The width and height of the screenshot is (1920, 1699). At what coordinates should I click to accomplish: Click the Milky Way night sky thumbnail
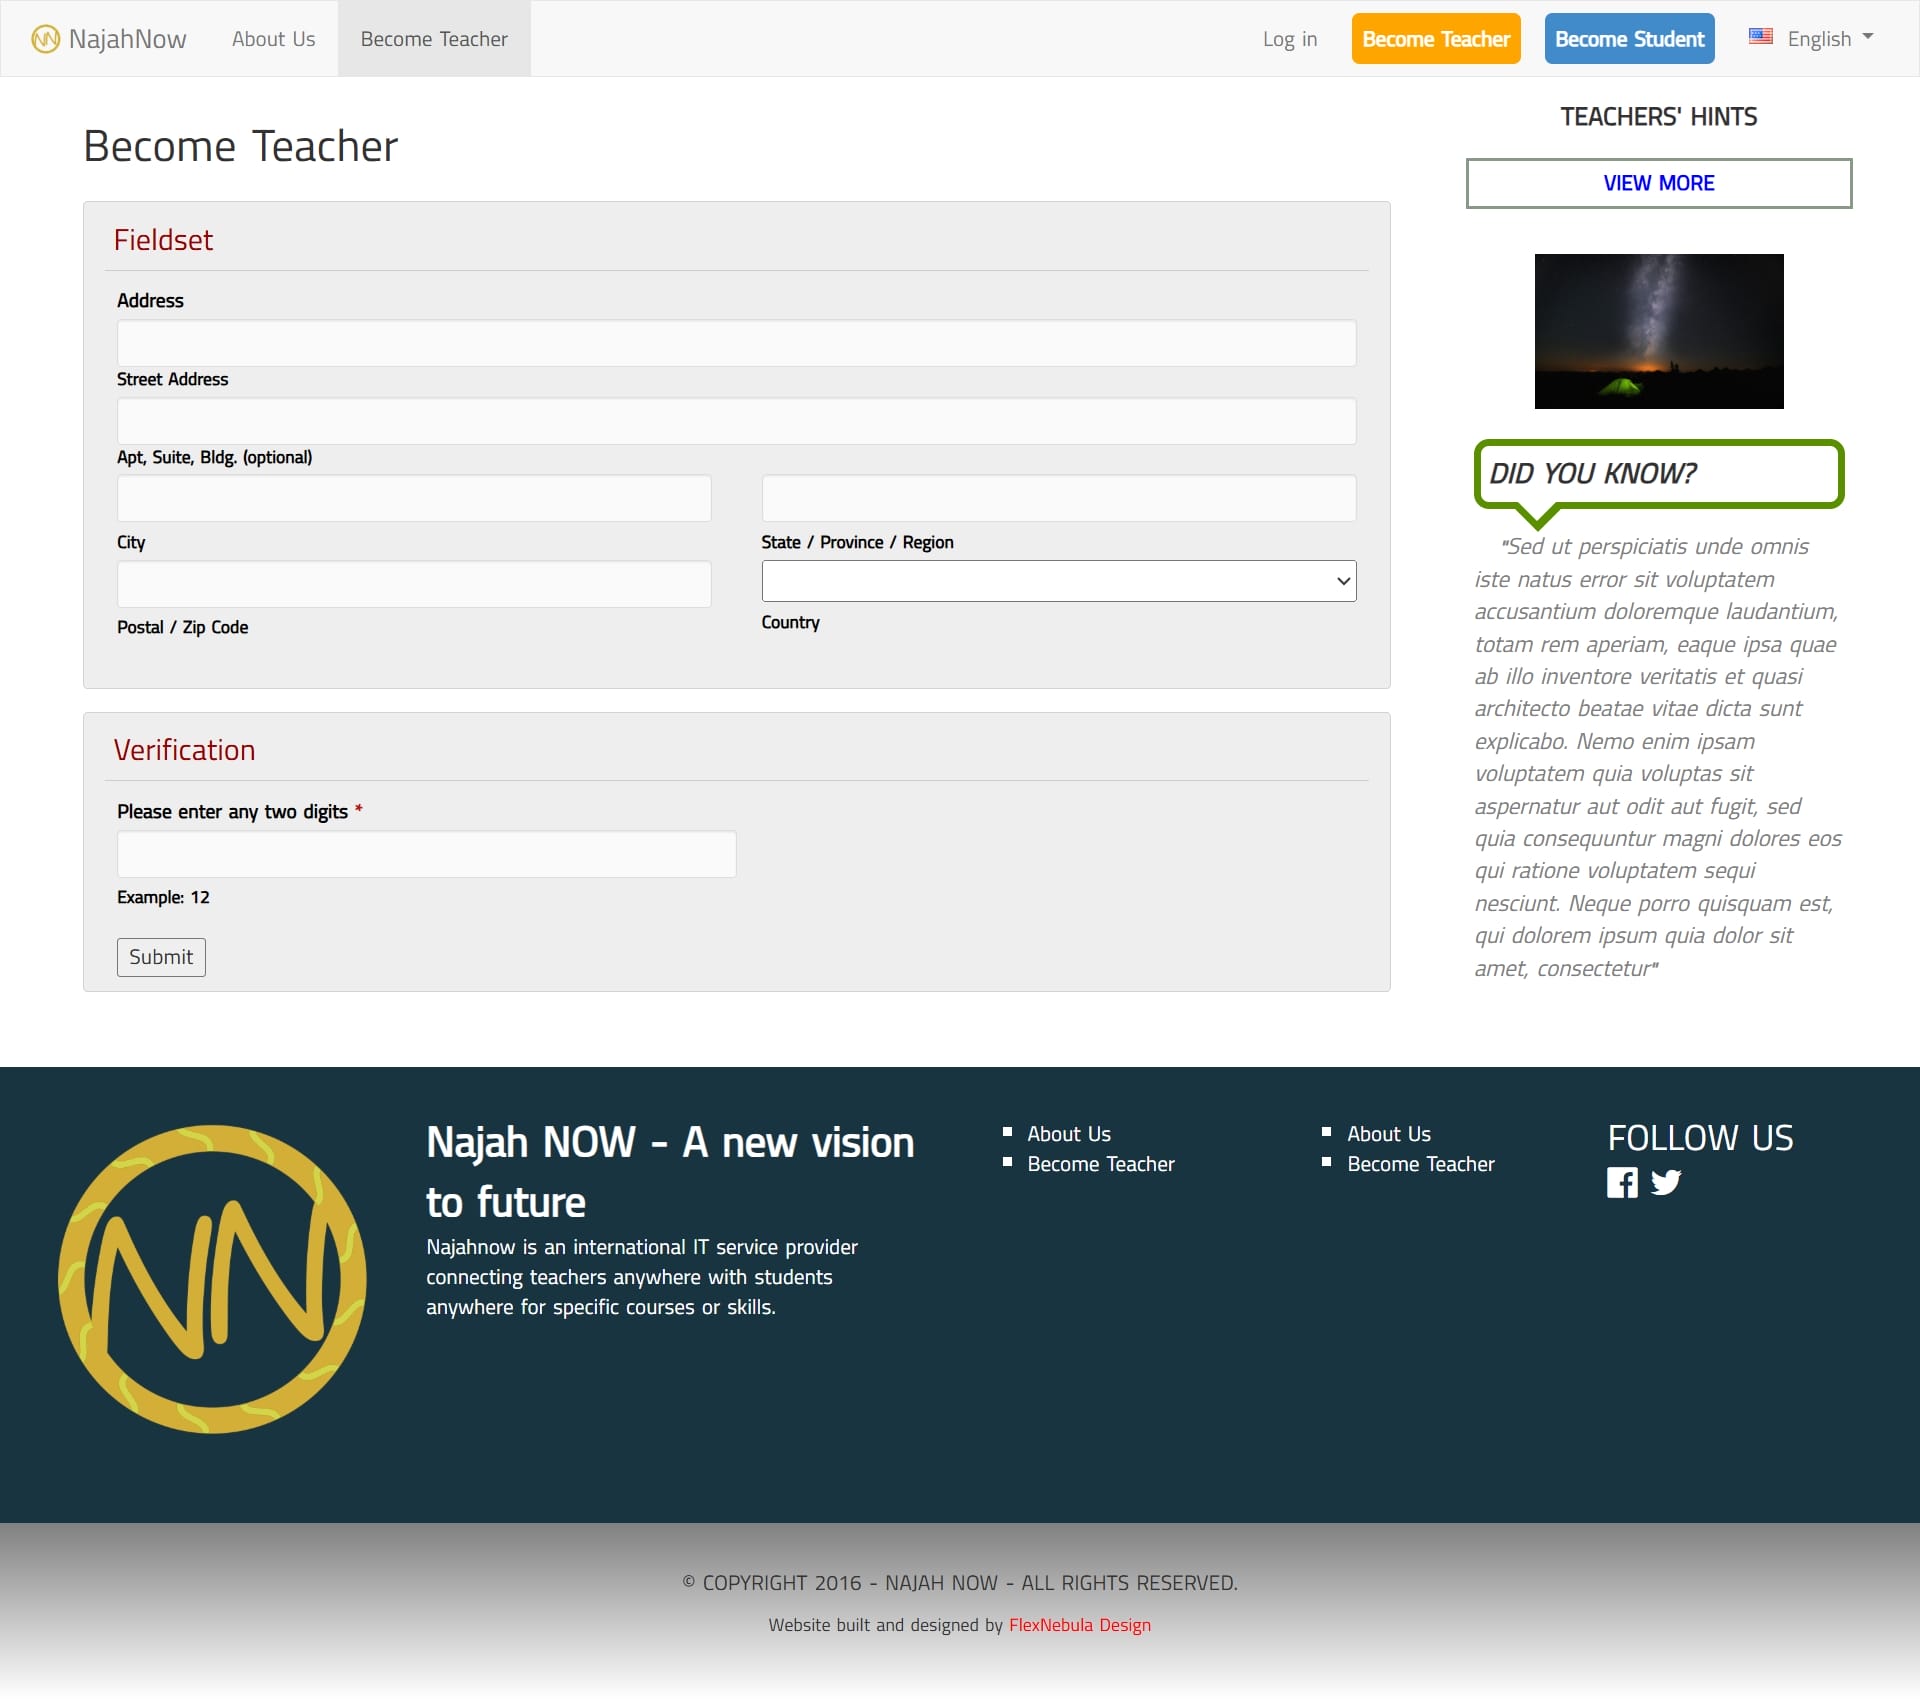1658,331
